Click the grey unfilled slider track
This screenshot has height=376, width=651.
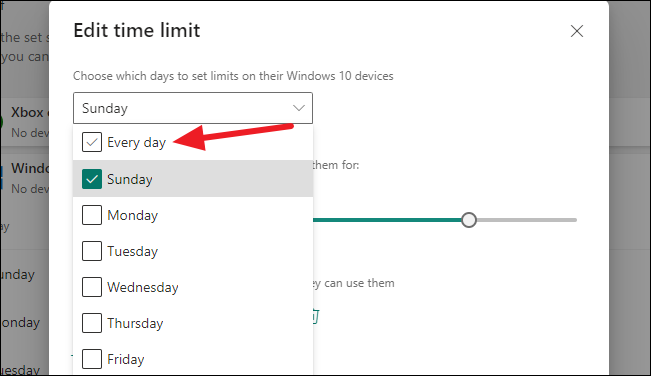527,220
